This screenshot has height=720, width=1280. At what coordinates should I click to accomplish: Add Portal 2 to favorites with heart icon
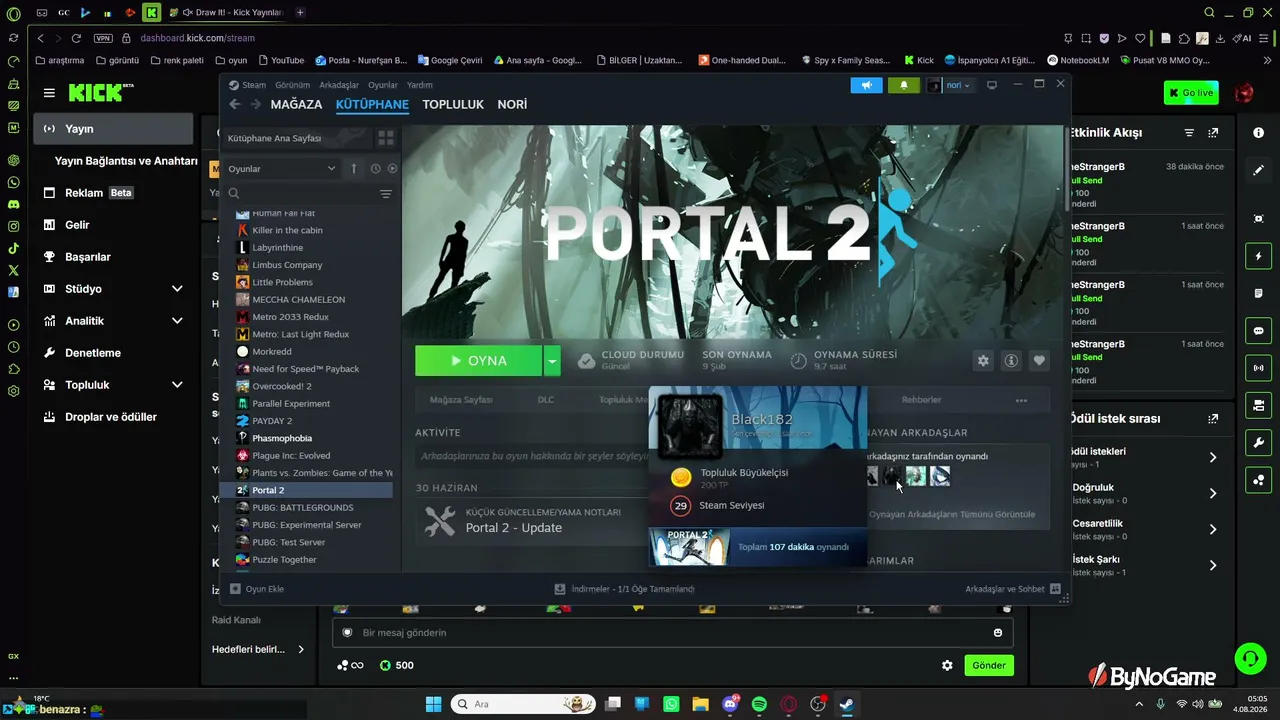coord(1039,361)
